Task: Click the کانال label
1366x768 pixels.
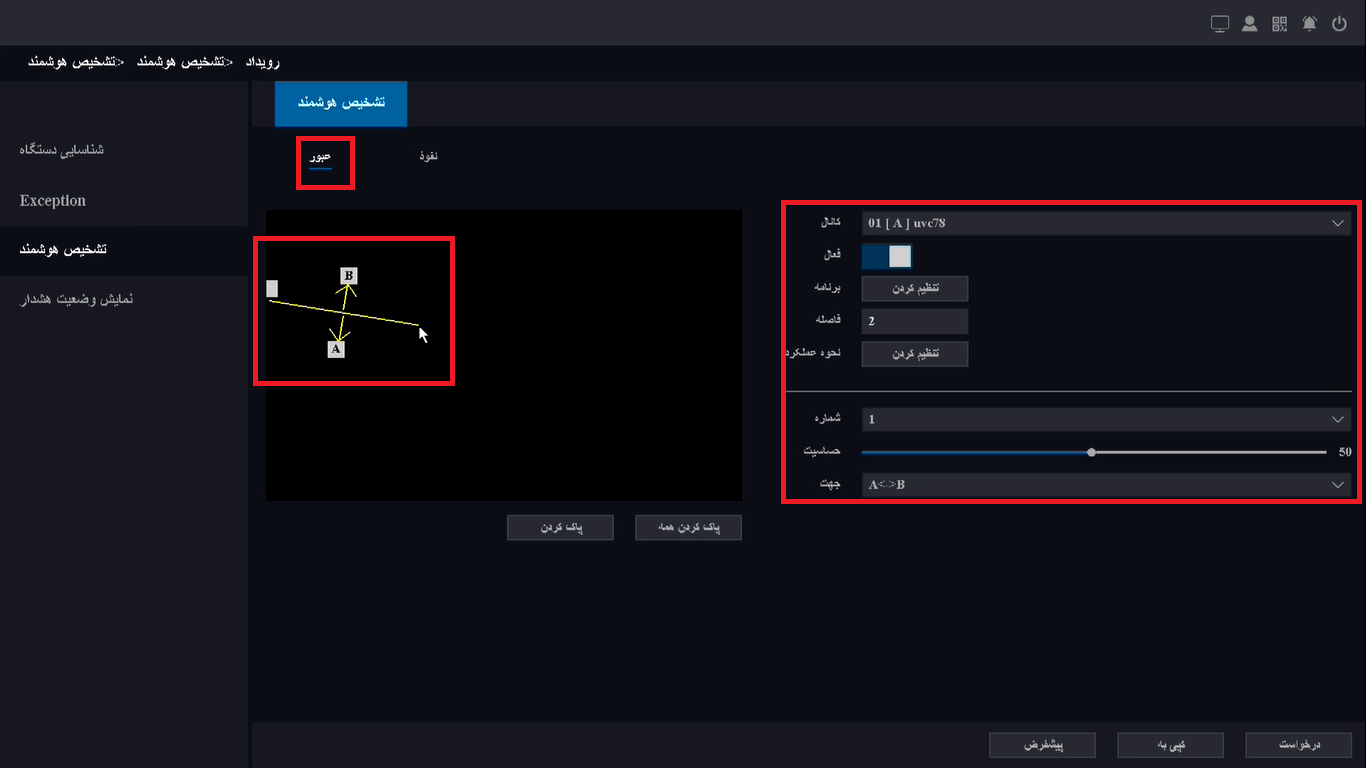Action: (830, 223)
